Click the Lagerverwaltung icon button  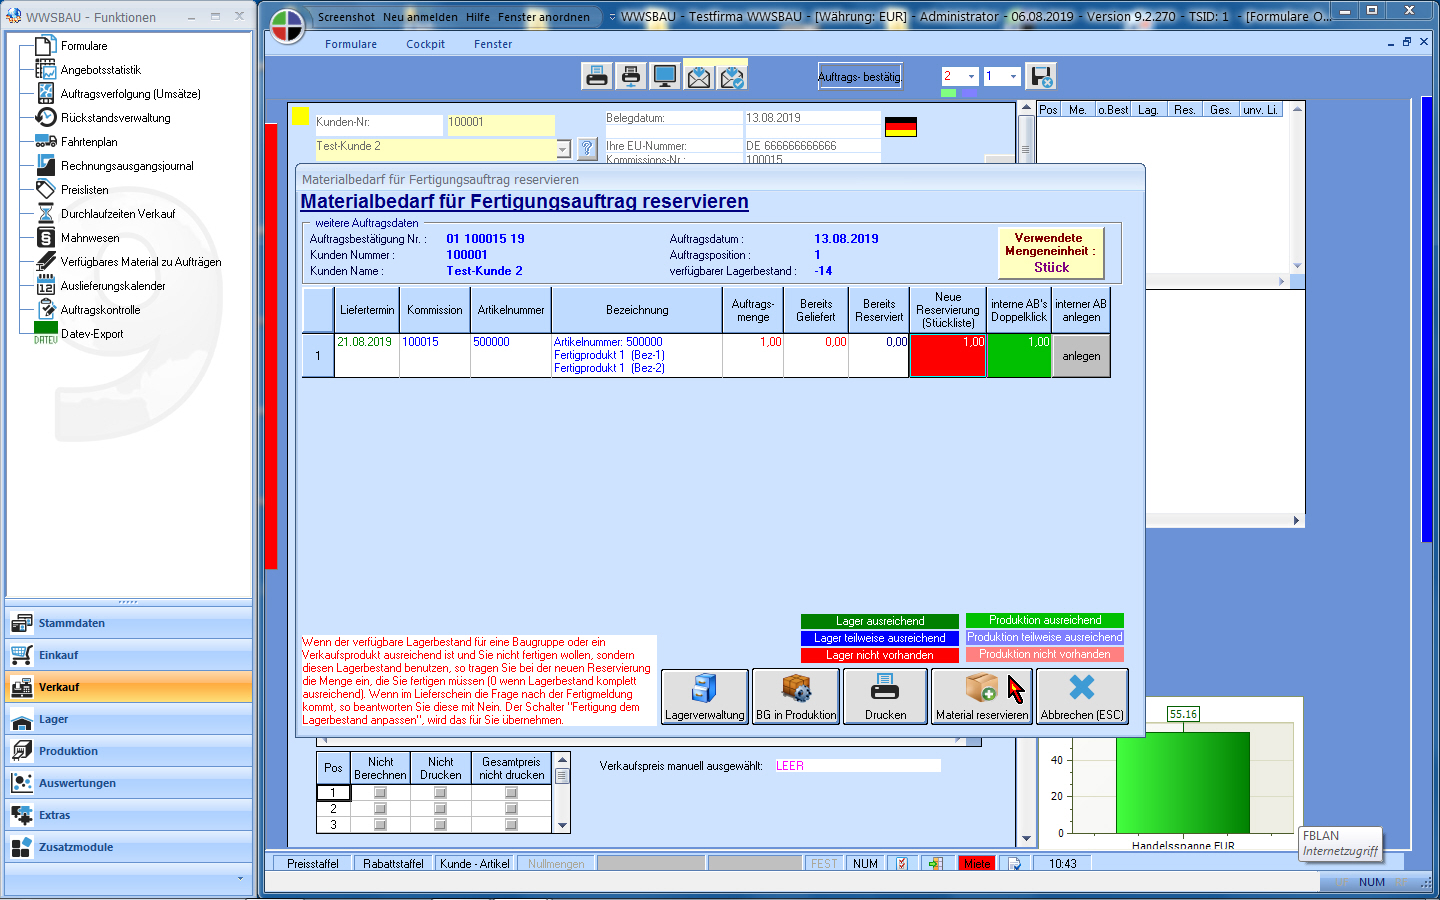click(x=704, y=697)
